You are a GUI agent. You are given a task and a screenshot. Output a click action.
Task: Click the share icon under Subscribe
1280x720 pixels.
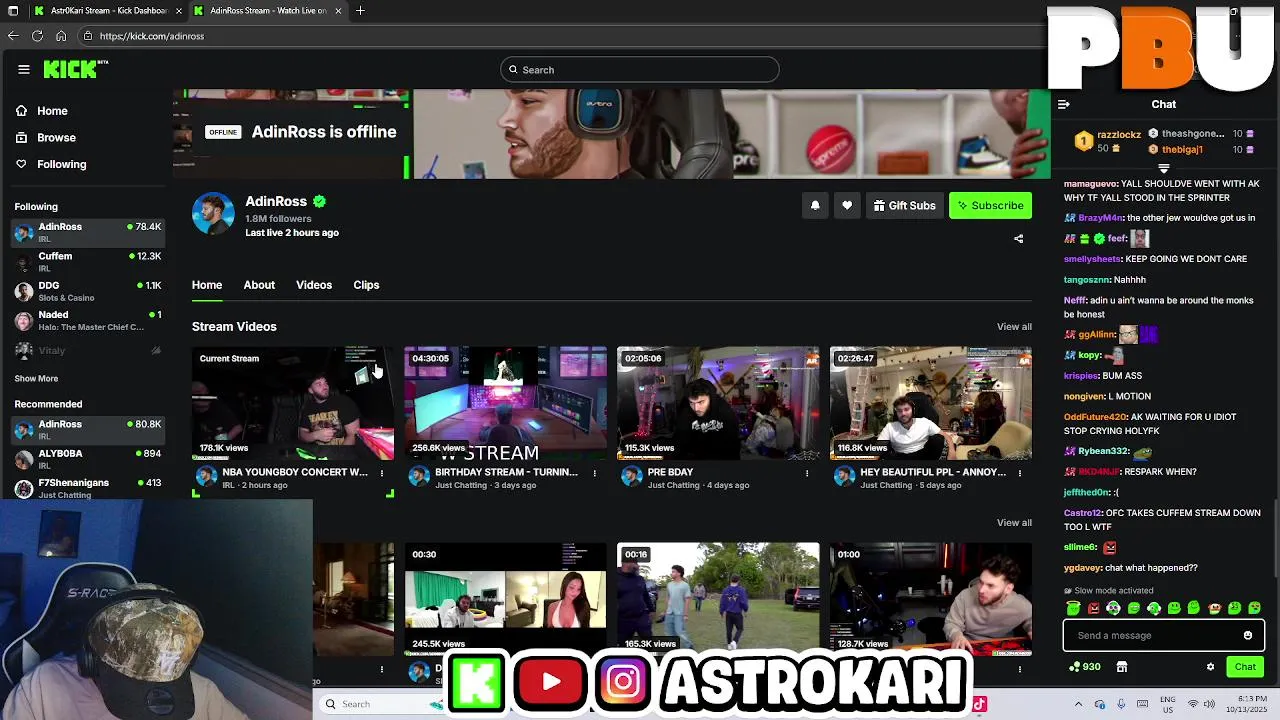(1018, 239)
